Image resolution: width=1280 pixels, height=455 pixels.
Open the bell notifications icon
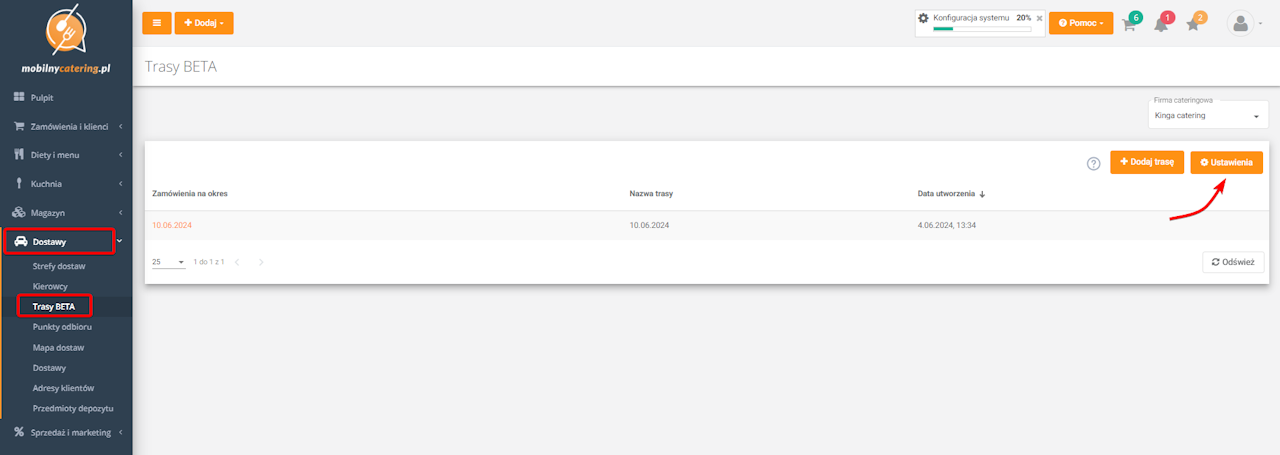coord(1161,24)
